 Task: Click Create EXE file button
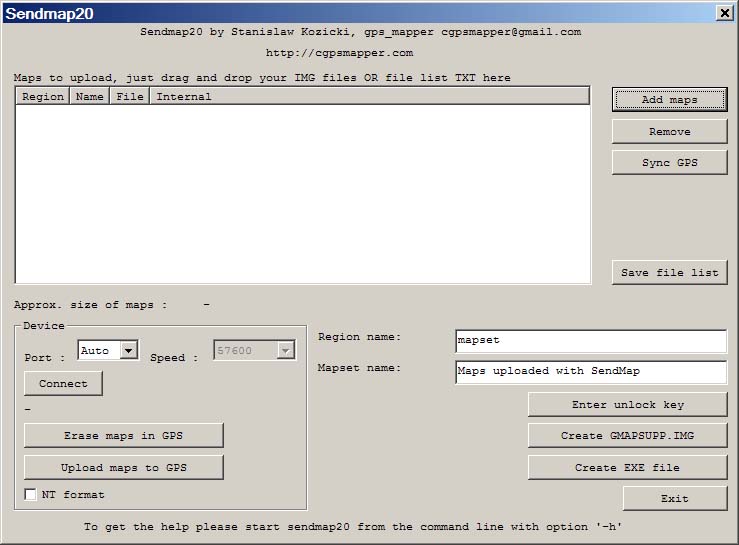coord(627,468)
